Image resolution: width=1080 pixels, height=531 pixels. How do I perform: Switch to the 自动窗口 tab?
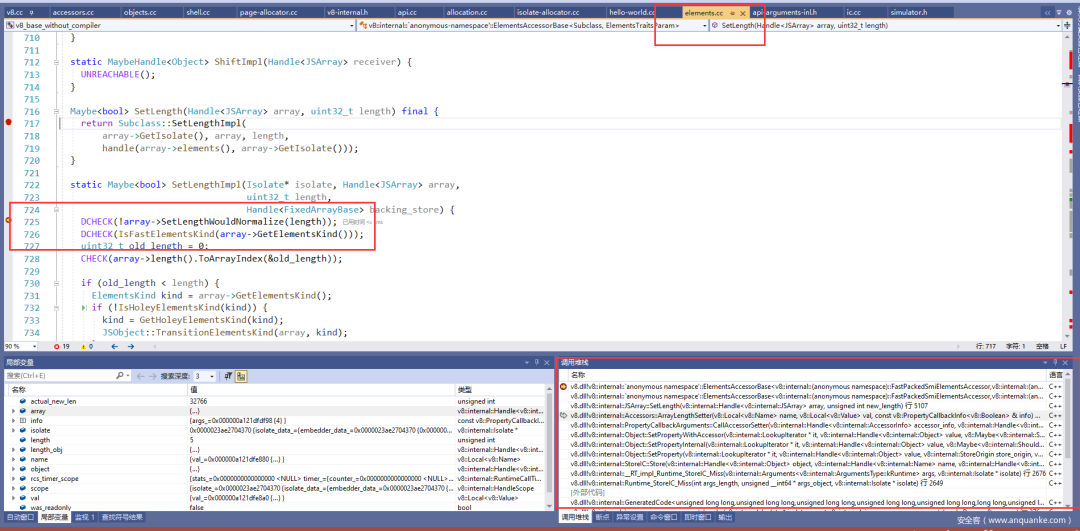(x=20, y=517)
